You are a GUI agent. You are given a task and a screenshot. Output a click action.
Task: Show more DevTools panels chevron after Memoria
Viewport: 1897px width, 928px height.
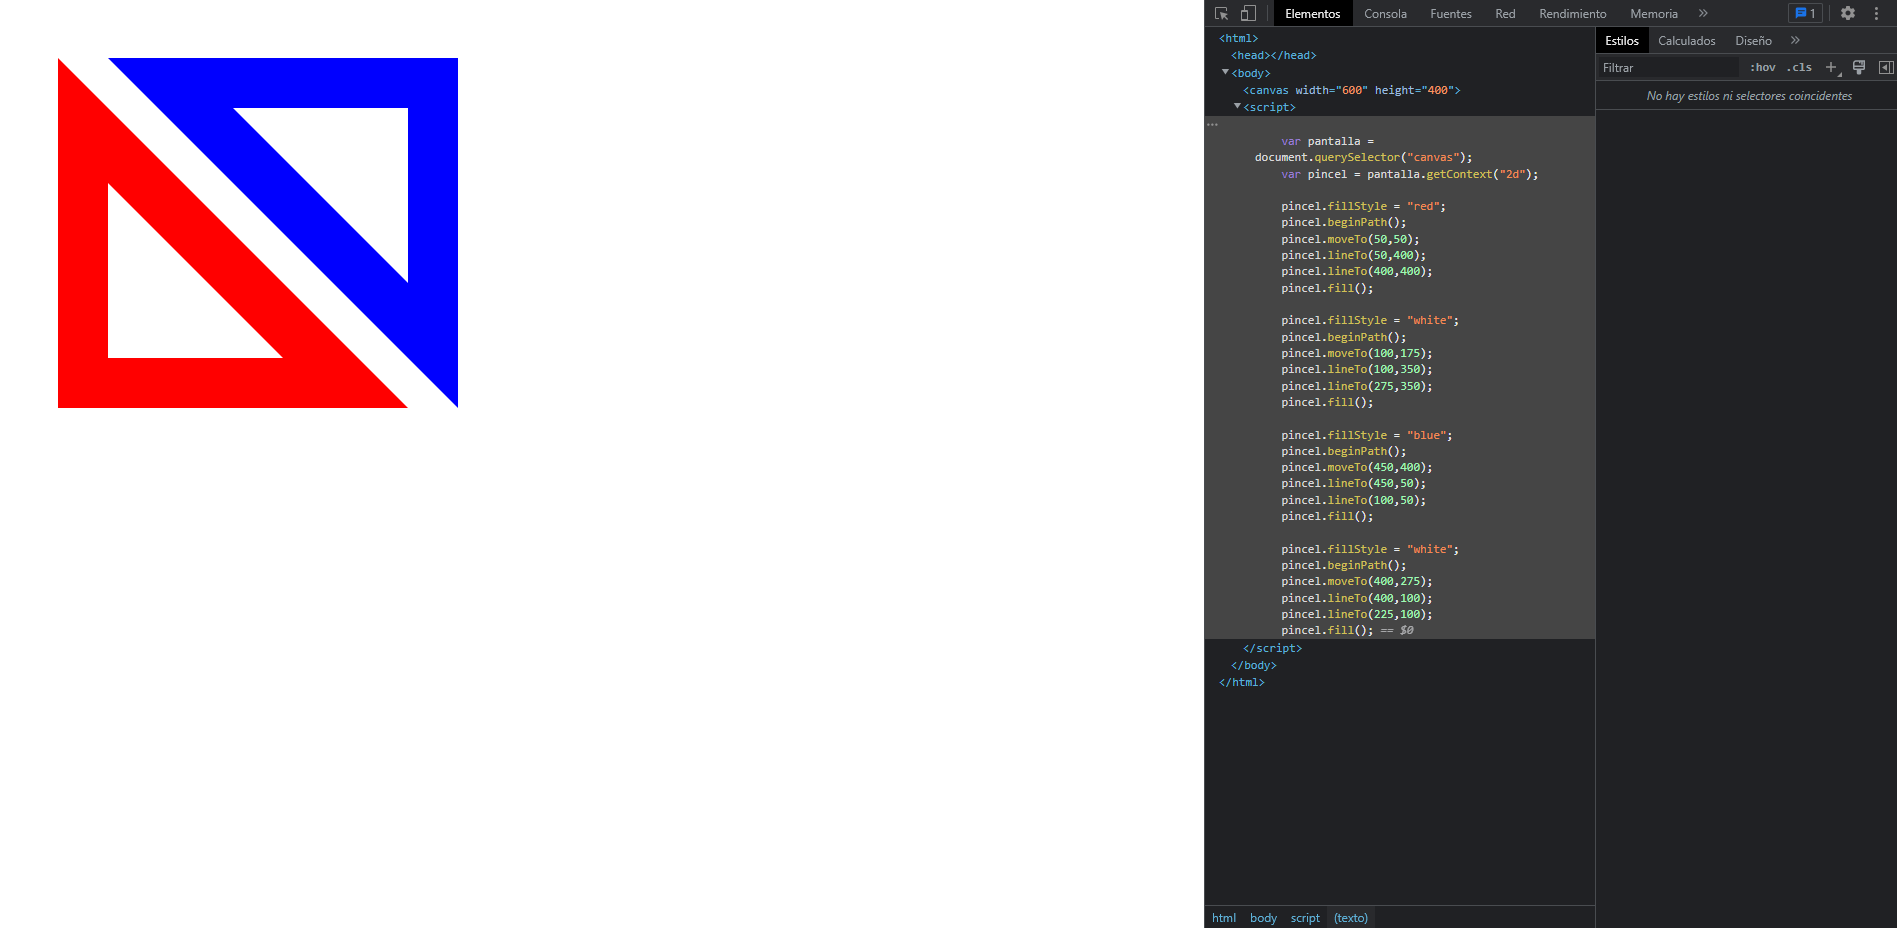click(1703, 13)
